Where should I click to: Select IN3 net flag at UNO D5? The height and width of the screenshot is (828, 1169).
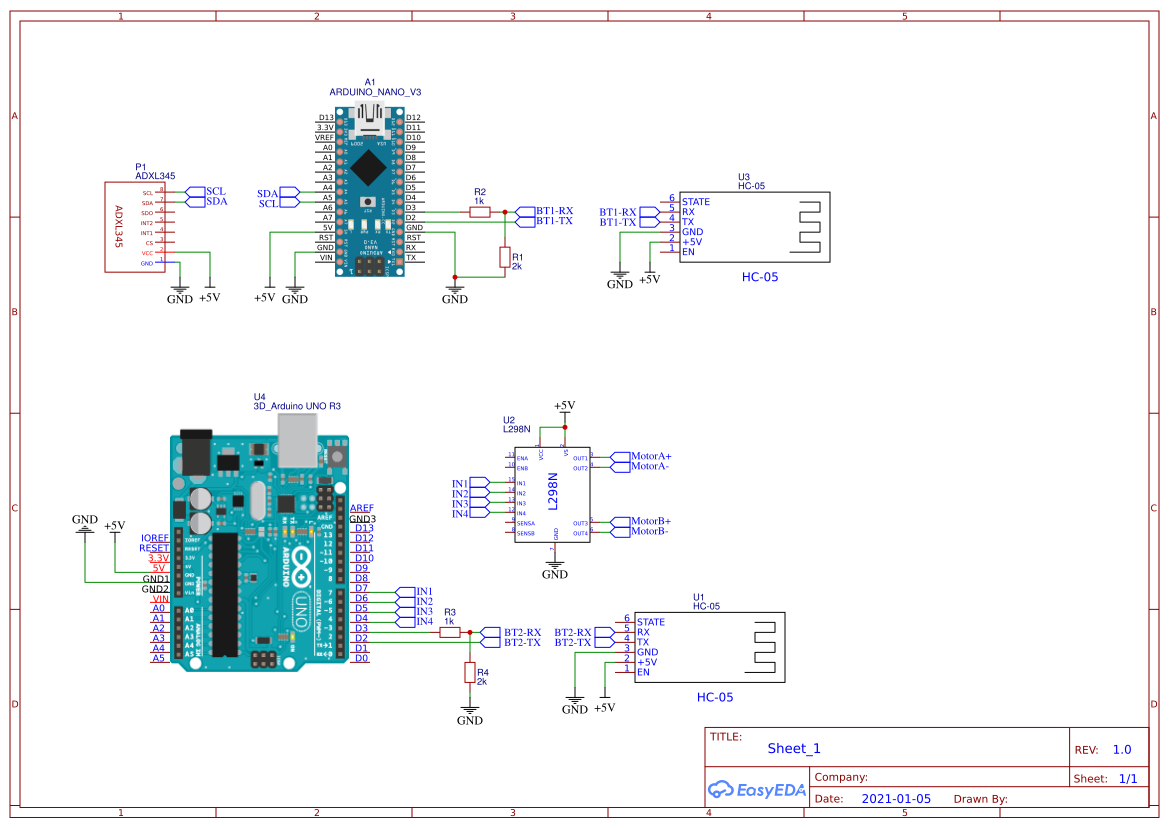pos(414,612)
